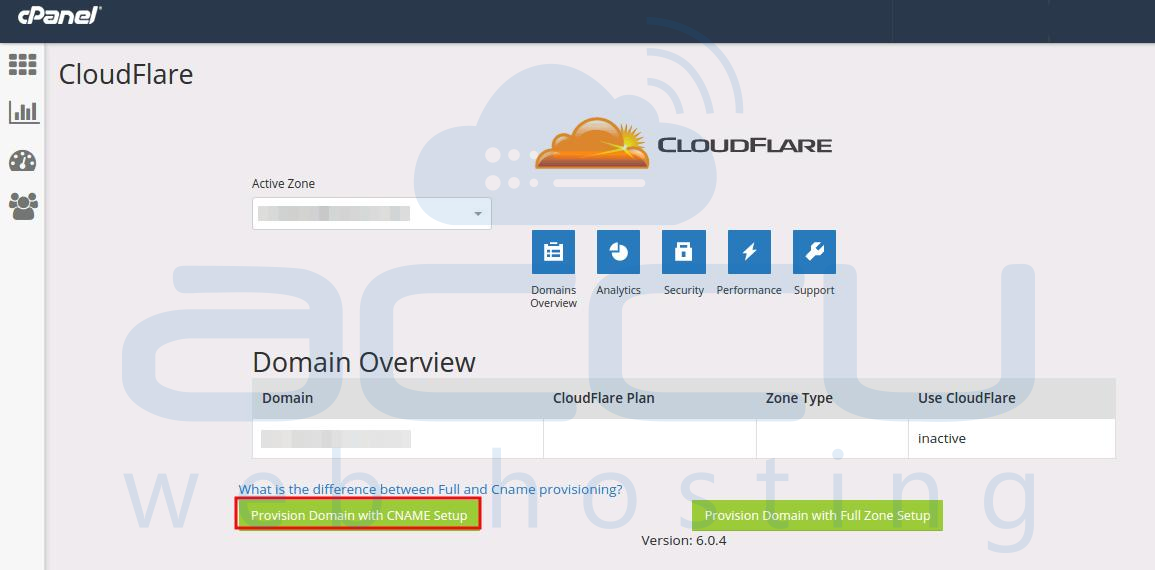Open the Security lock icon
Screen dimensions: 1155x570
tap(684, 252)
